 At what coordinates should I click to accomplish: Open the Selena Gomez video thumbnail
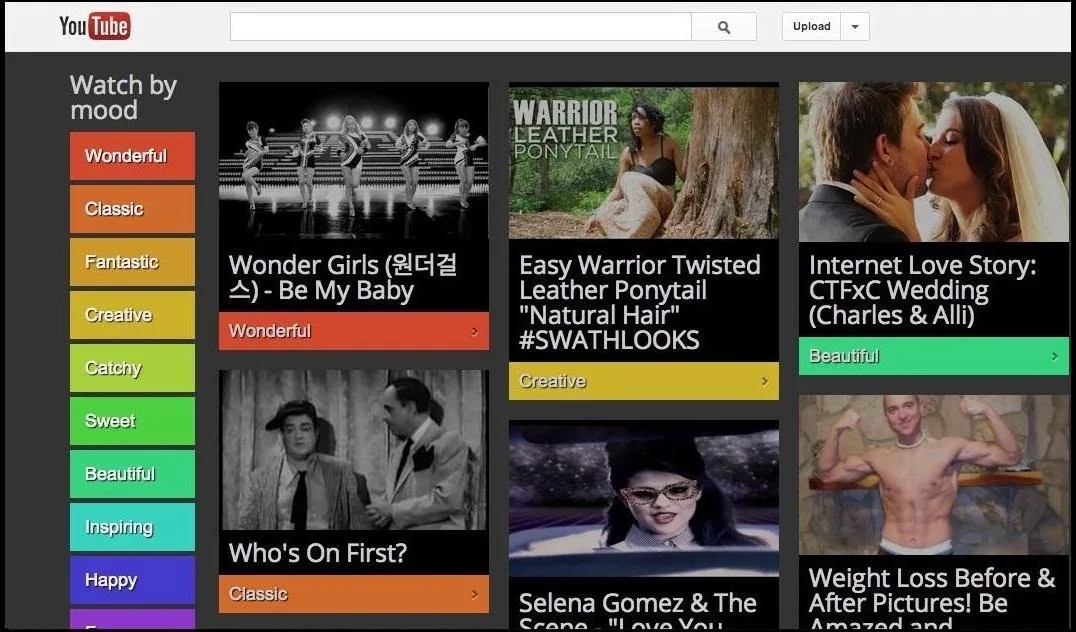[x=644, y=499]
